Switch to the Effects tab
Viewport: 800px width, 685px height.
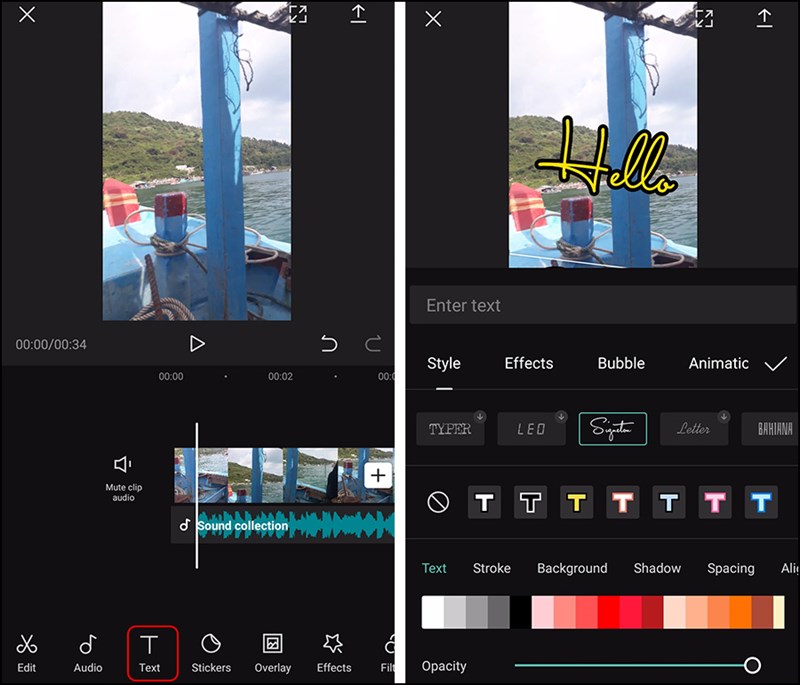coord(528,364)
